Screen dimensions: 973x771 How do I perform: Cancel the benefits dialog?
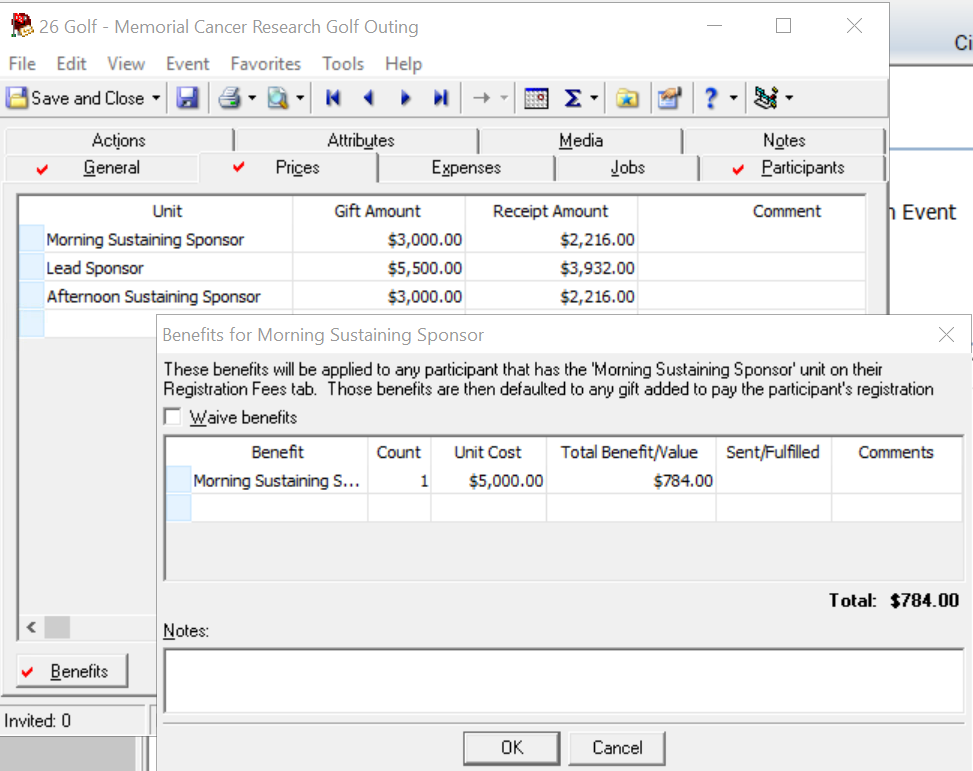click(617, 747)
